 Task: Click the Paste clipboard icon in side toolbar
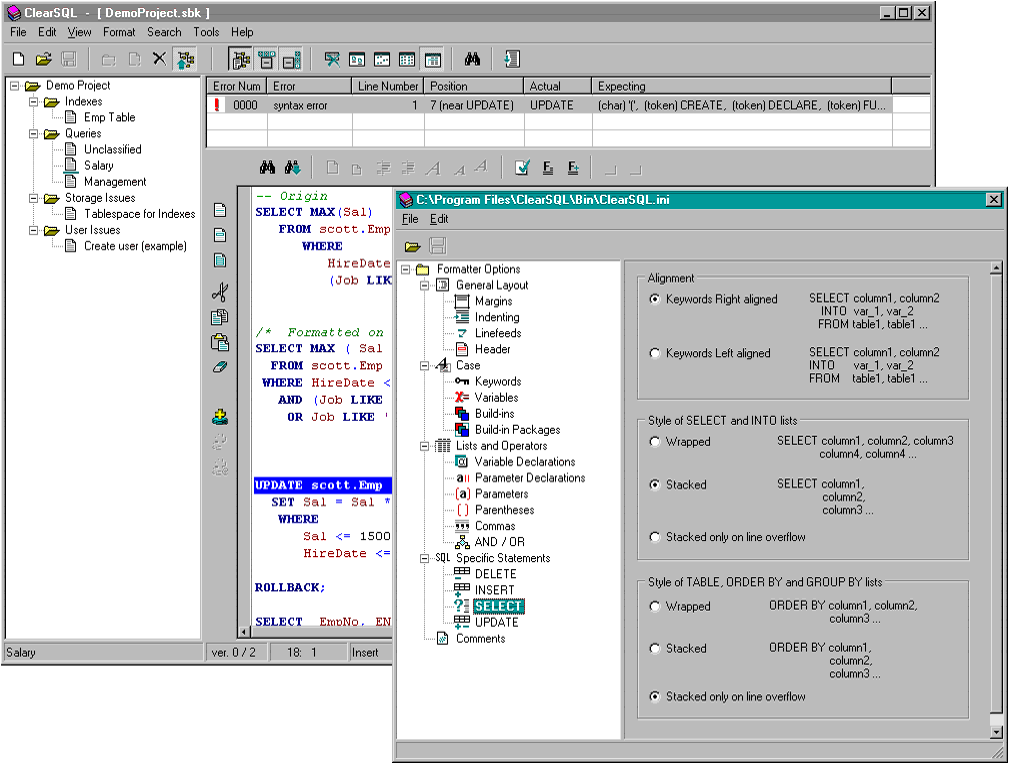(220, 341)
